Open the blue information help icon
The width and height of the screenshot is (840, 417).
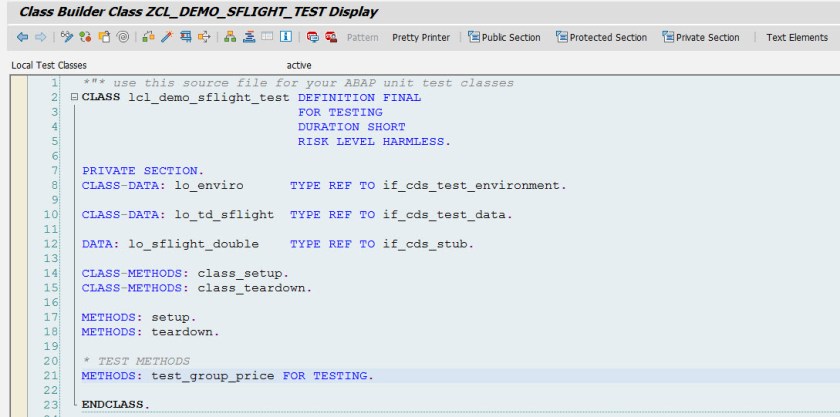[x=286, y=37]
